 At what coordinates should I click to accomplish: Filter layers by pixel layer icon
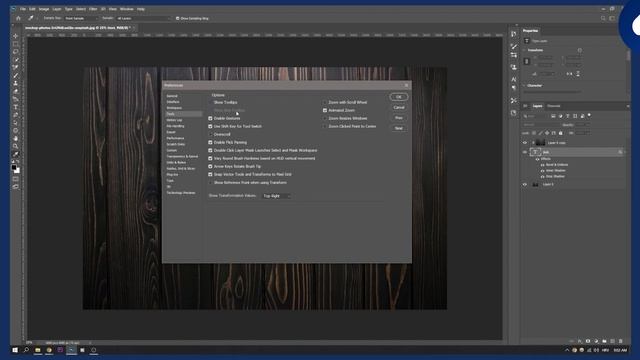click(553, 116)
